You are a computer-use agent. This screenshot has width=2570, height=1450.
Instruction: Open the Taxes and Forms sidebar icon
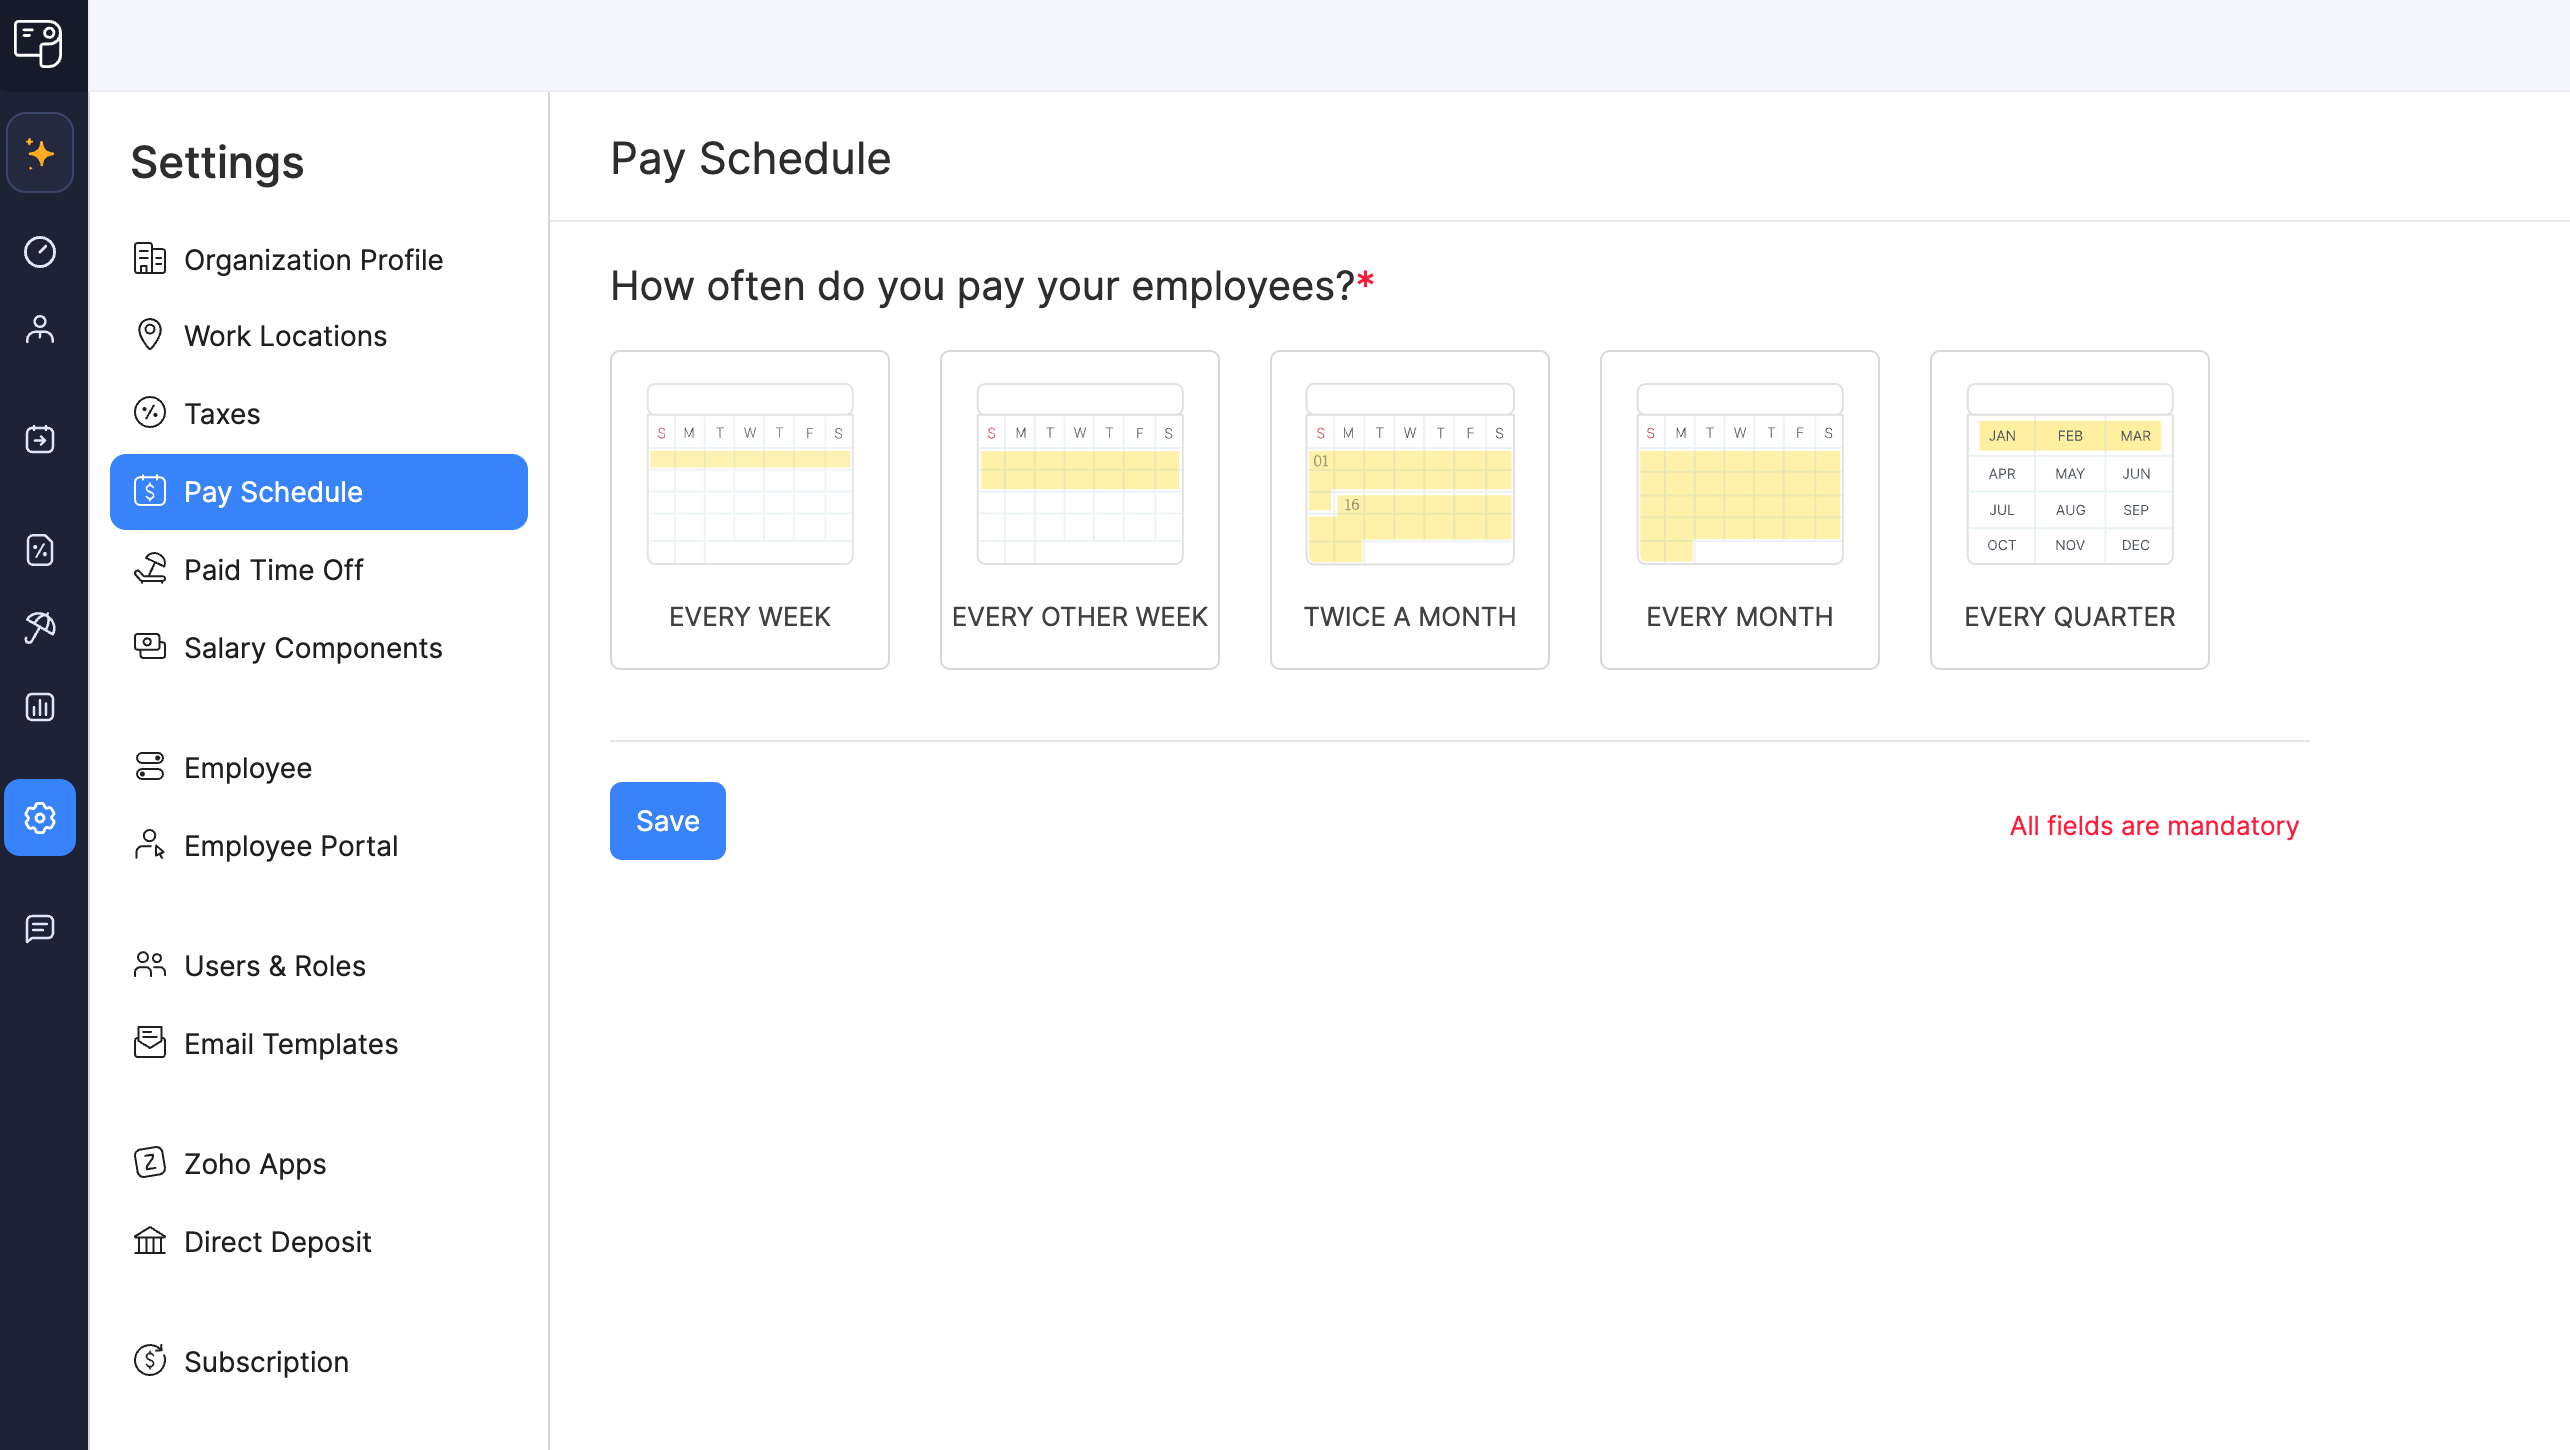[x=40, y=550]
